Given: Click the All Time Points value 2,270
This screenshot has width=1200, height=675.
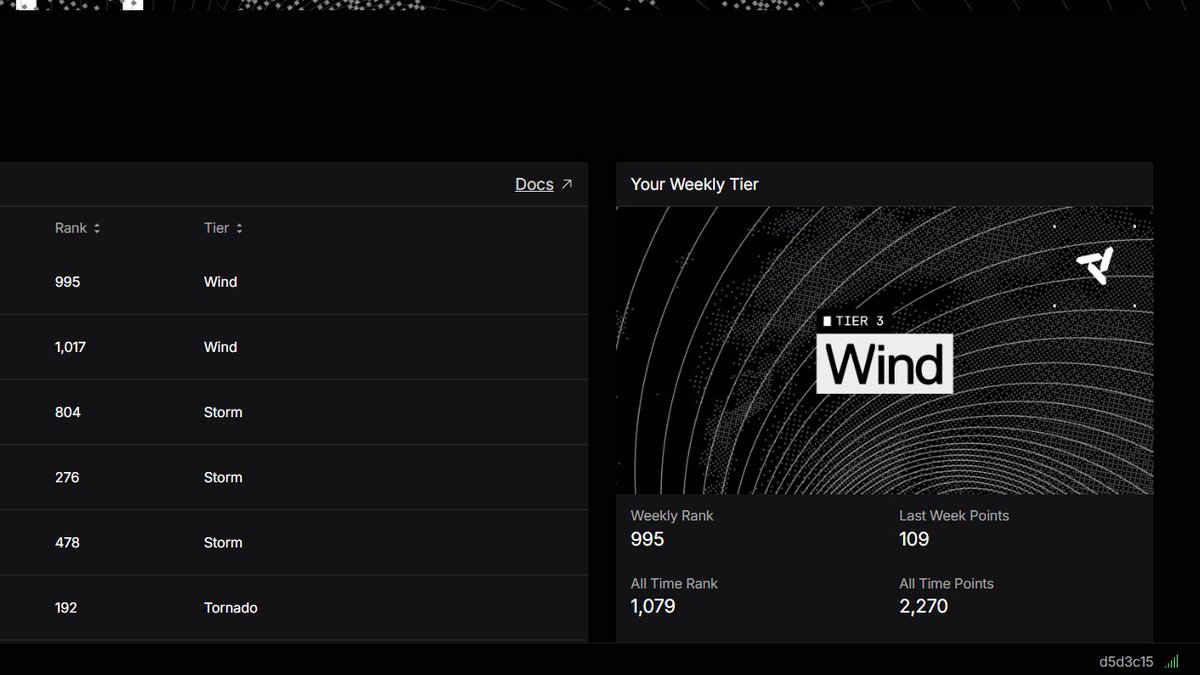Looking at the screenshot, I should pos(923,606).
